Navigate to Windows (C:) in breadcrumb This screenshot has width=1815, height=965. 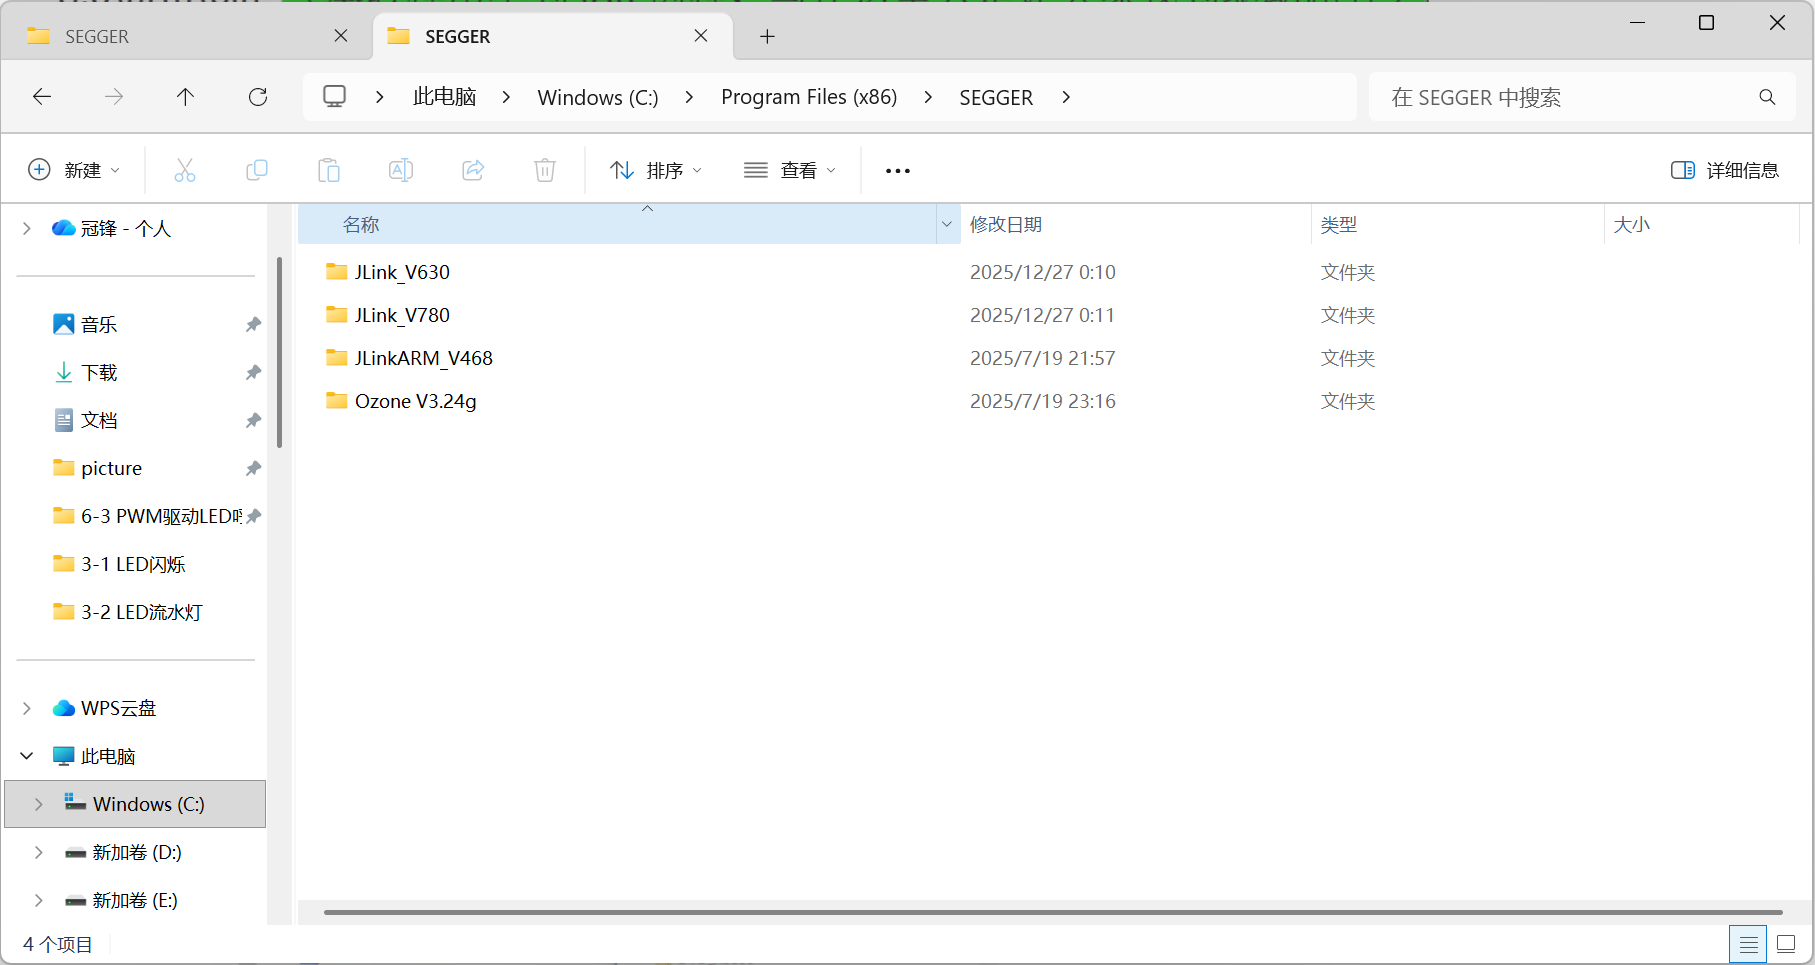tap(598, 97)
